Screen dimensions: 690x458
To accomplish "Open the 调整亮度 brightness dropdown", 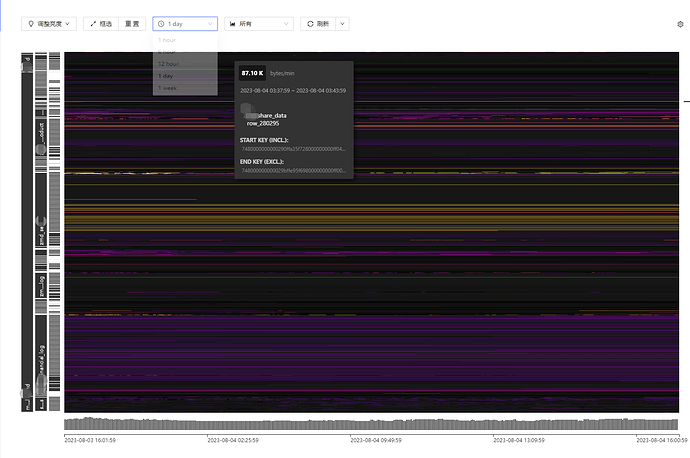I will click(x=49, y=23).
